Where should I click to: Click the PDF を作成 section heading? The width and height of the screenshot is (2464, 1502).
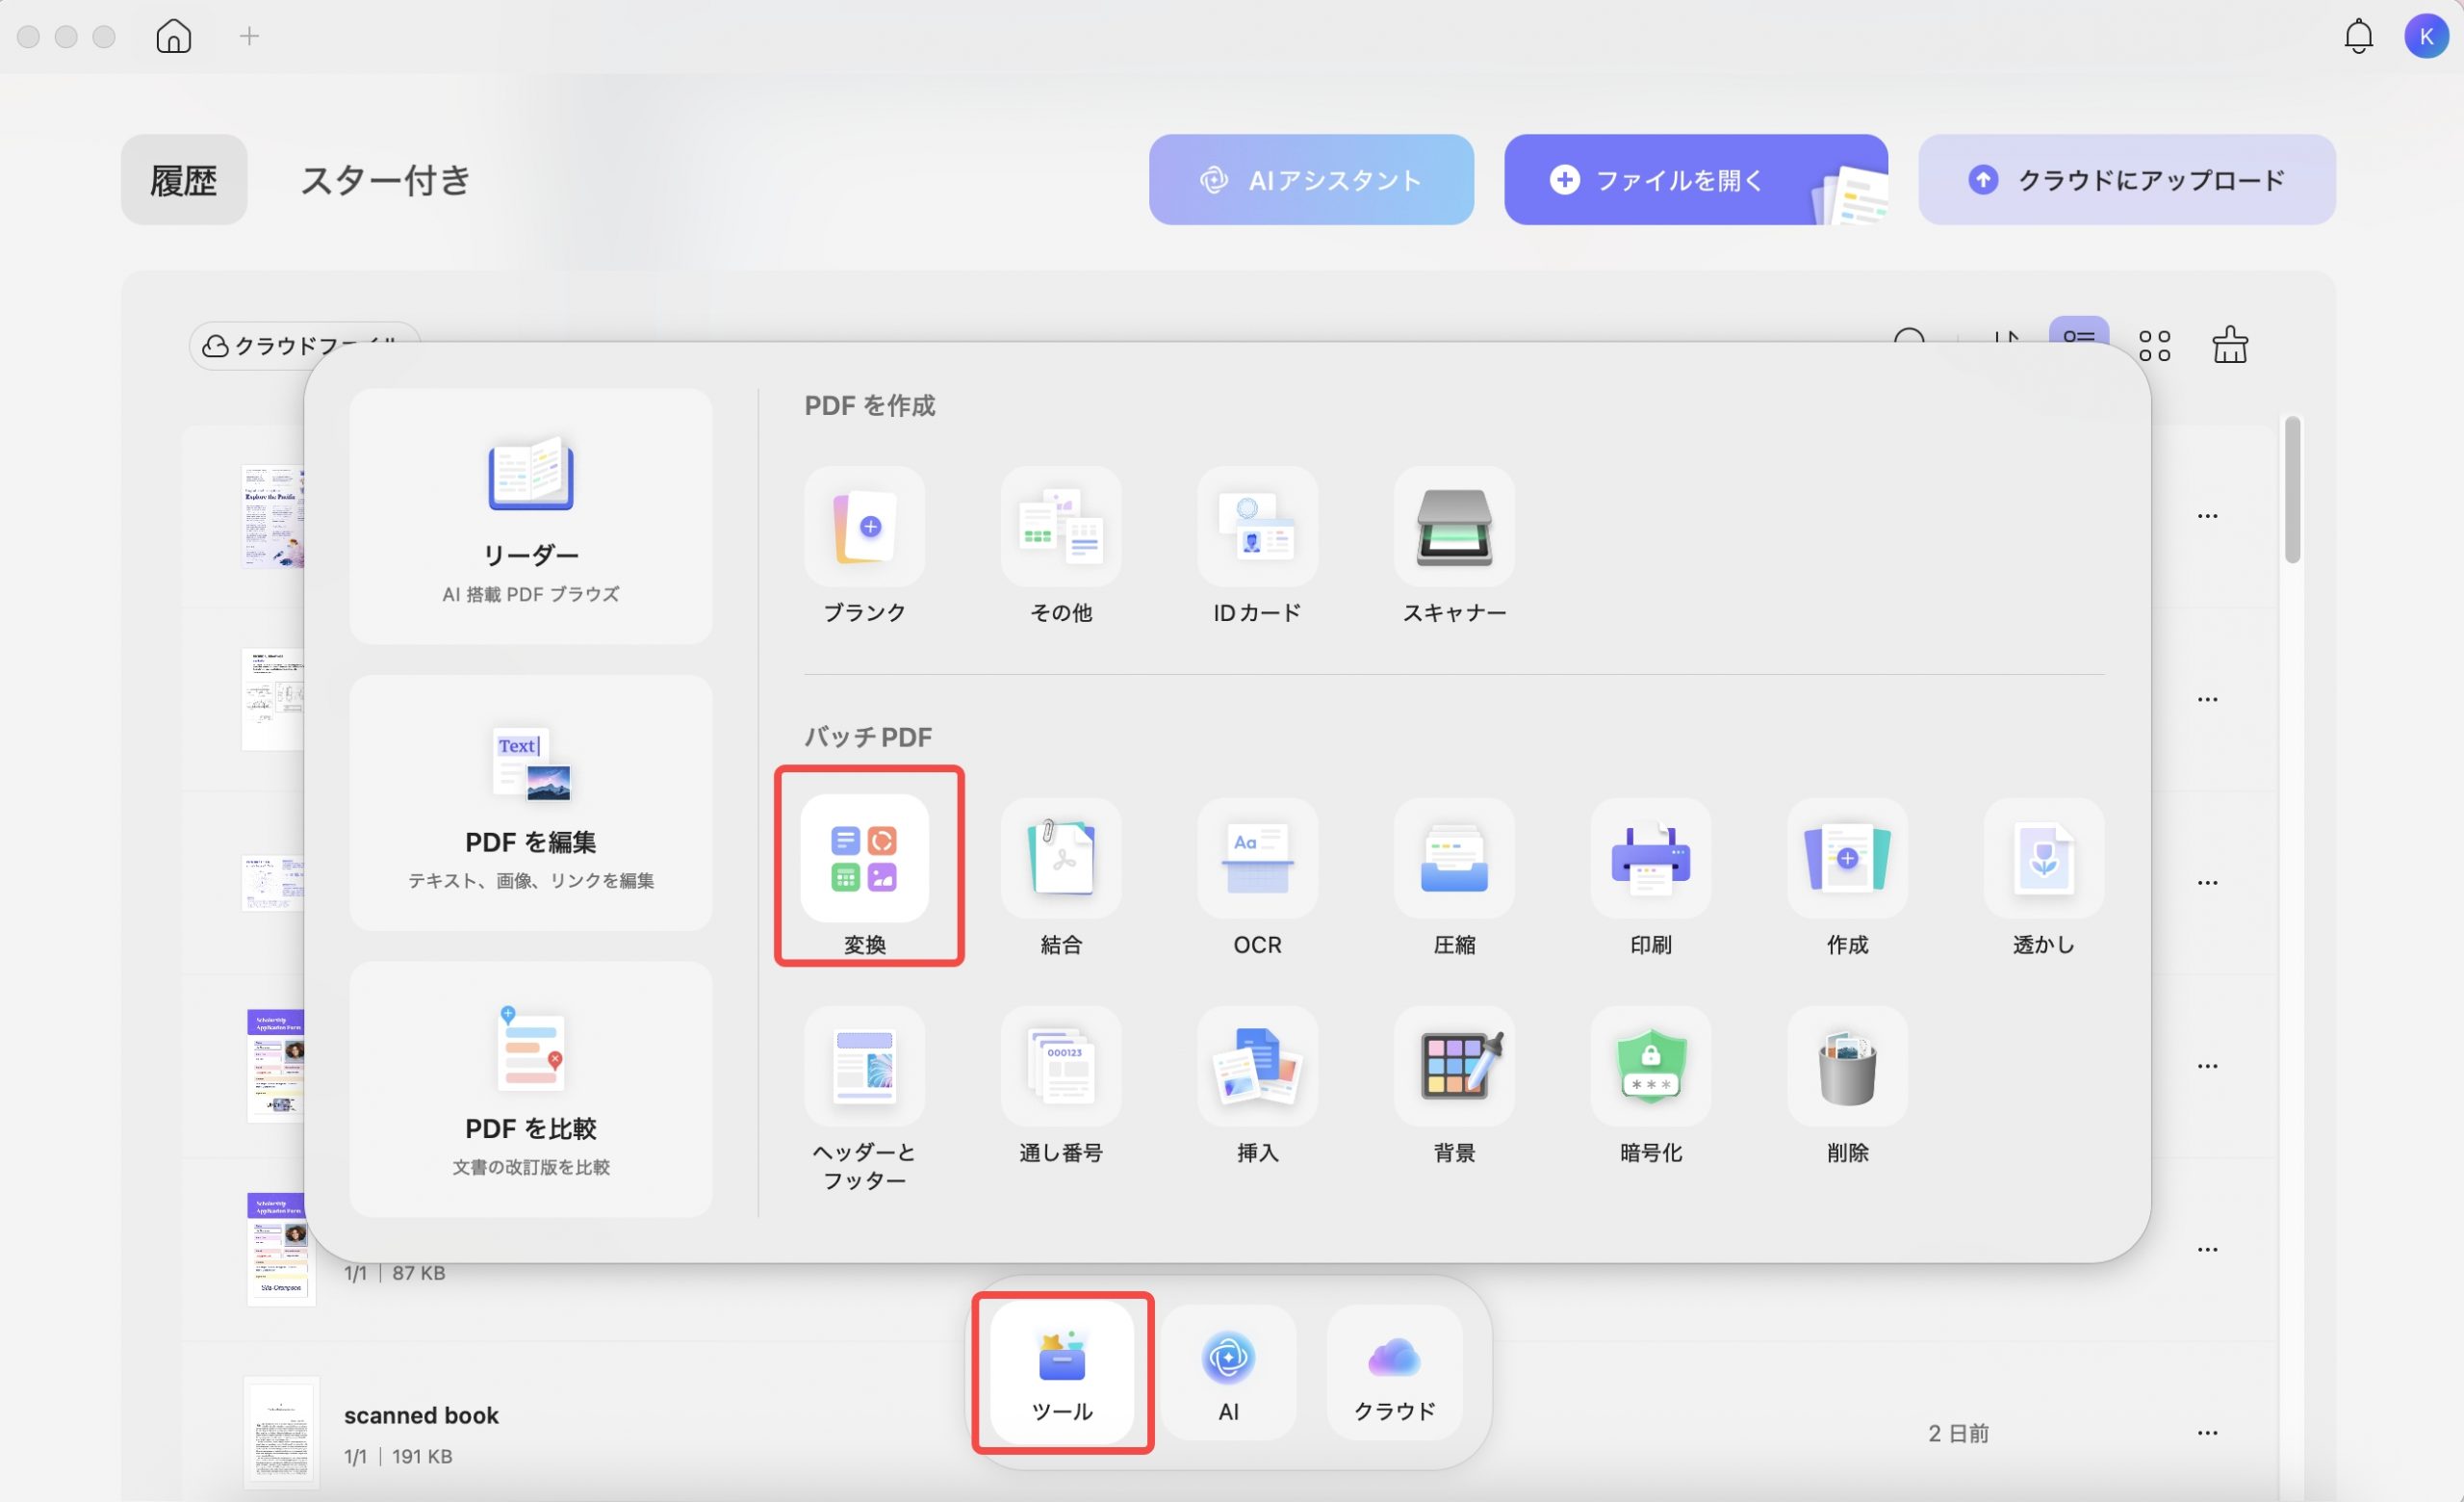click(x=870, y=405)
